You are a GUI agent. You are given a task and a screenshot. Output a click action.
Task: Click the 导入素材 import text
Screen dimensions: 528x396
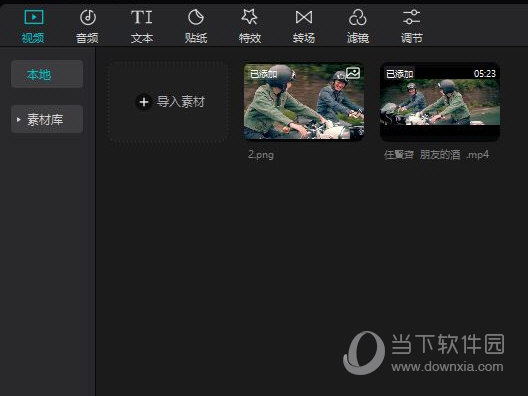pos(181,102)
